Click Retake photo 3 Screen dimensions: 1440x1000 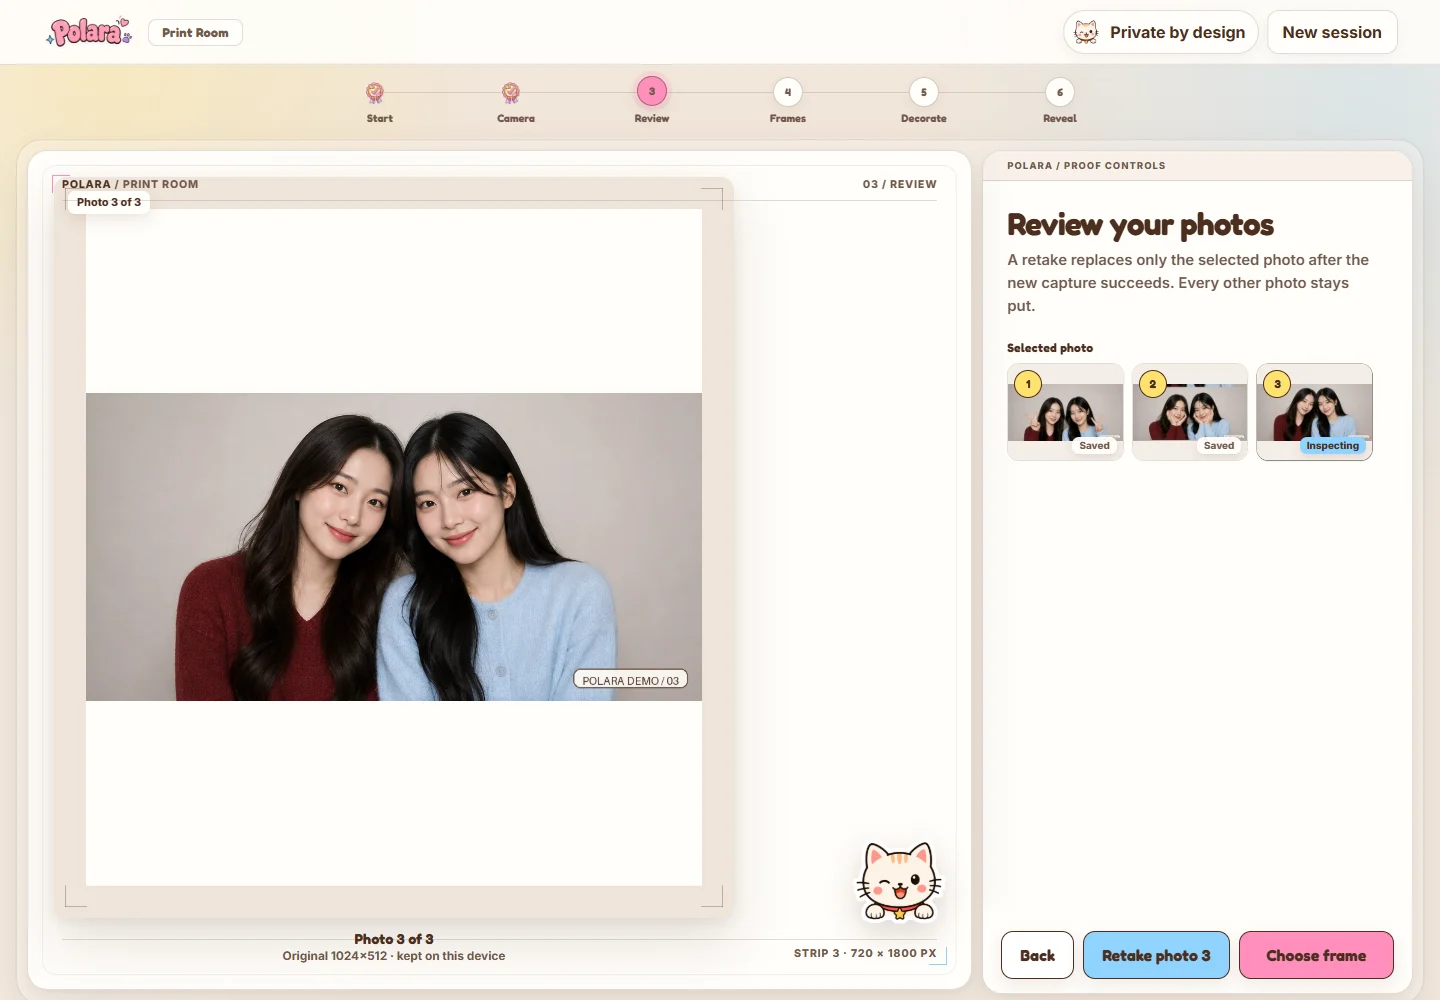(1156, 955)
